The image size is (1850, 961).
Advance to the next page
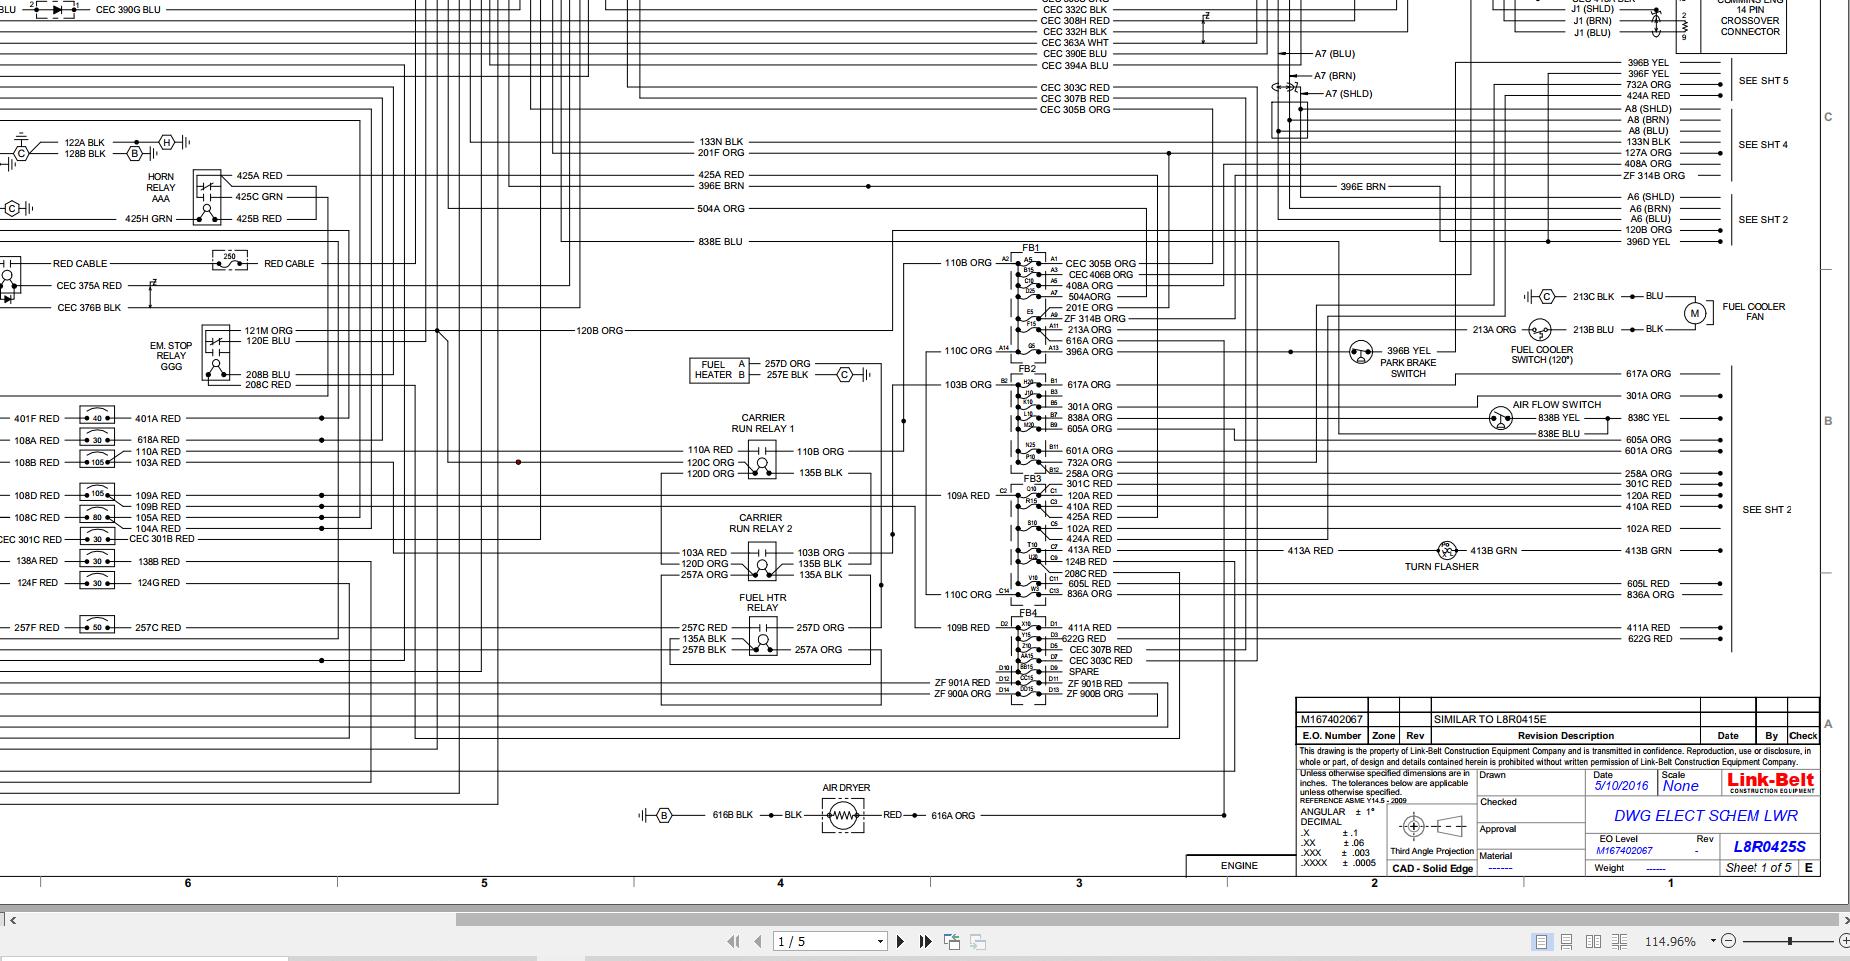(900, 940)
